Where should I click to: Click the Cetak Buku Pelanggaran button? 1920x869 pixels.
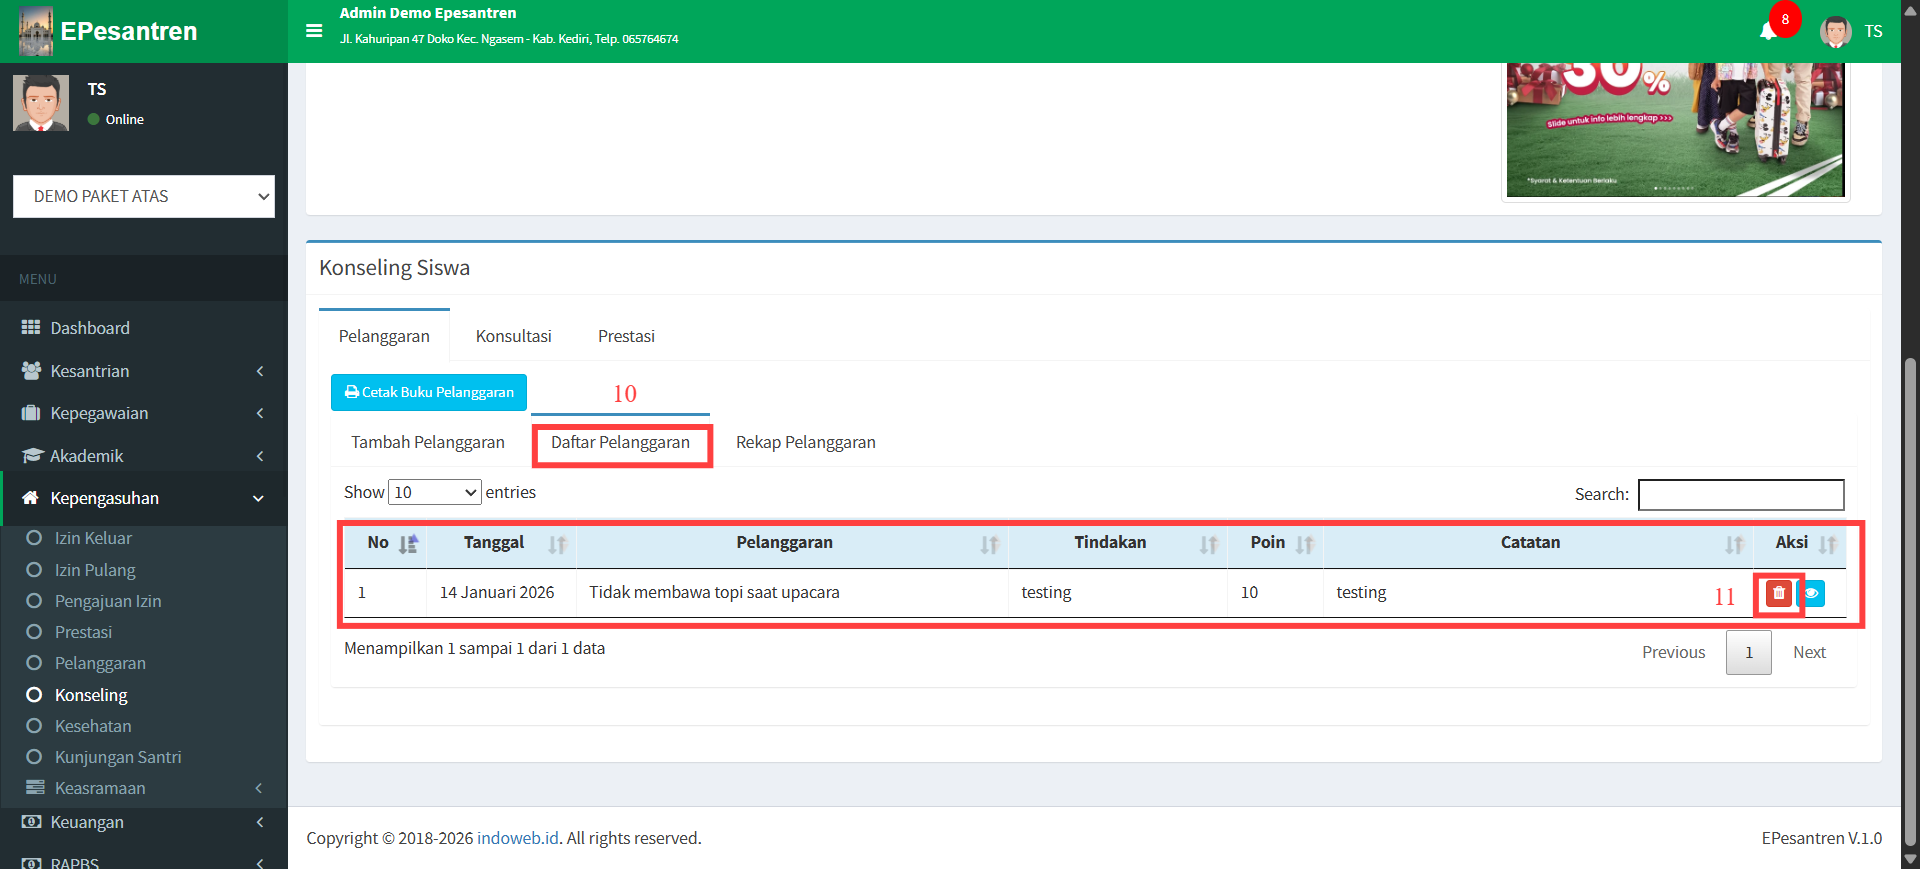[x=429, y=392]
